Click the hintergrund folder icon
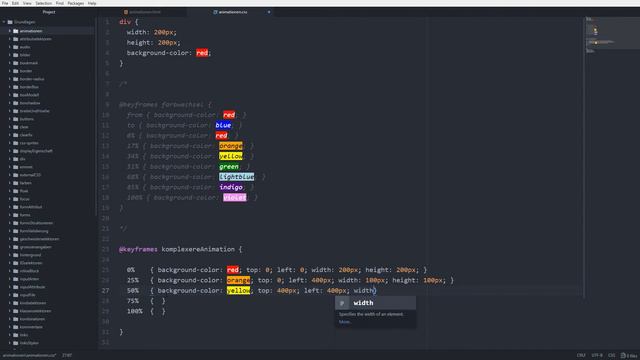Image resolution: width=640 pixels, height=360 pixels. coord(16,255)
